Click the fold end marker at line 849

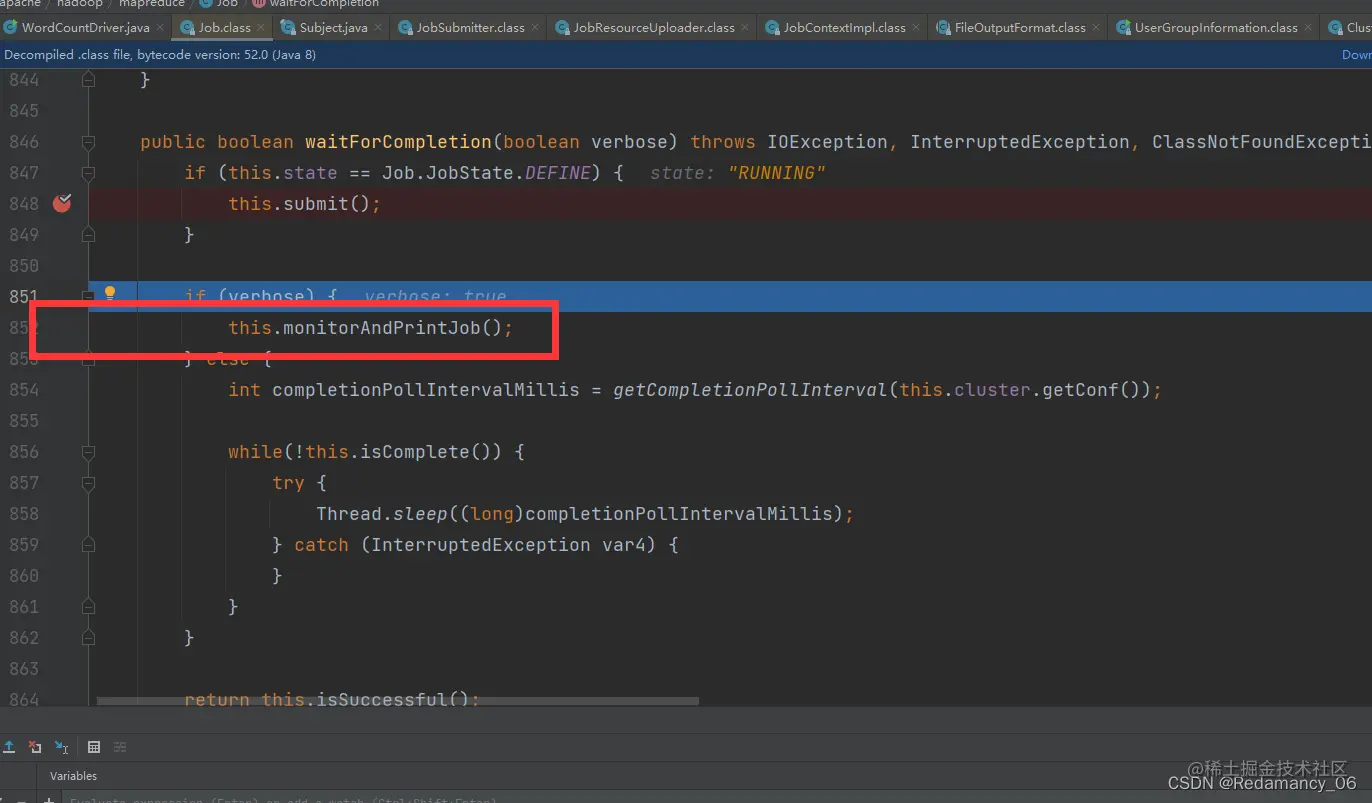88,234
